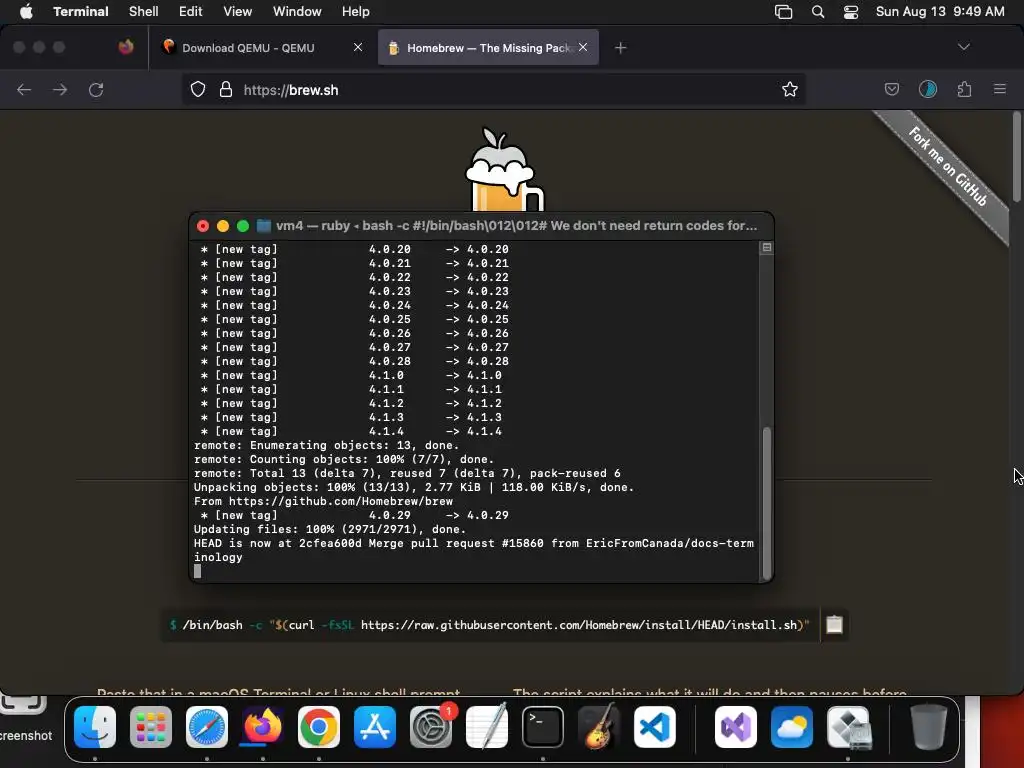
Task: Open Google Chrome from the Dock
Action: pyautogui.click(x=319, y=727)
